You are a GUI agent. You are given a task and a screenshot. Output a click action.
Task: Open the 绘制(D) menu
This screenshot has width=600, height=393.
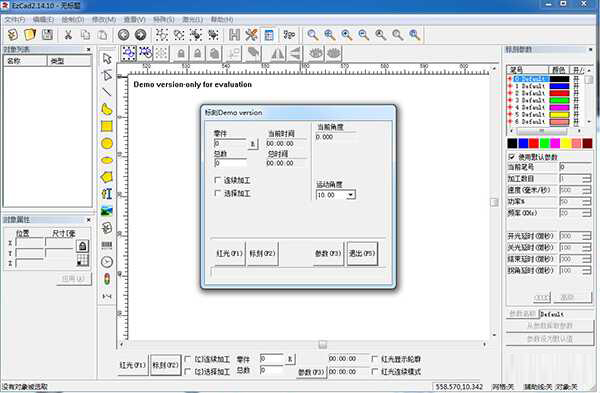73,20
